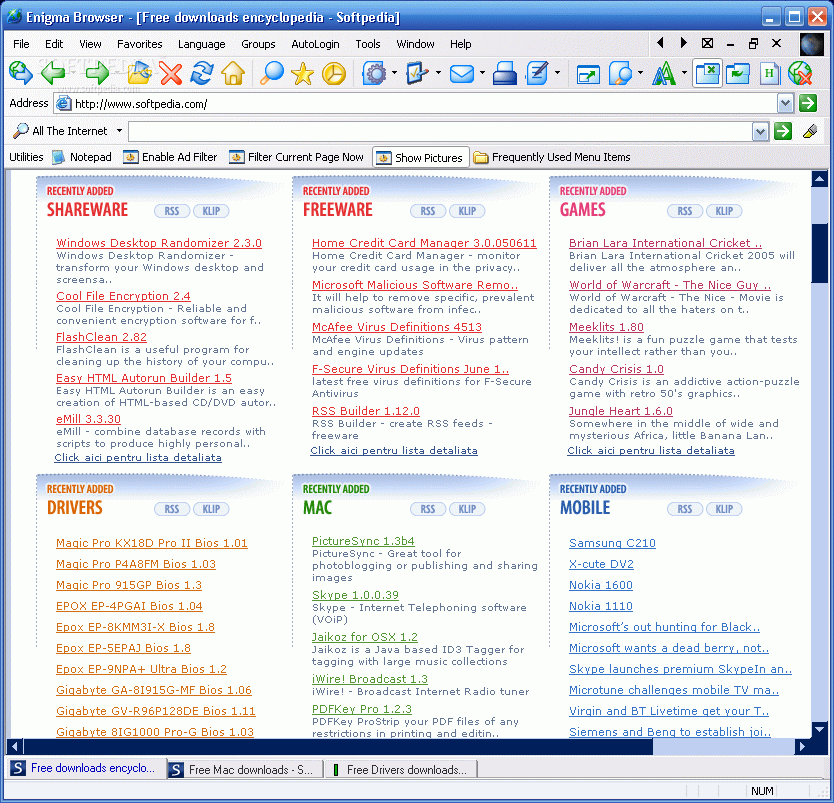Click the green-arrow windows icon right of it
834x803 pixels.
point(738,73)
